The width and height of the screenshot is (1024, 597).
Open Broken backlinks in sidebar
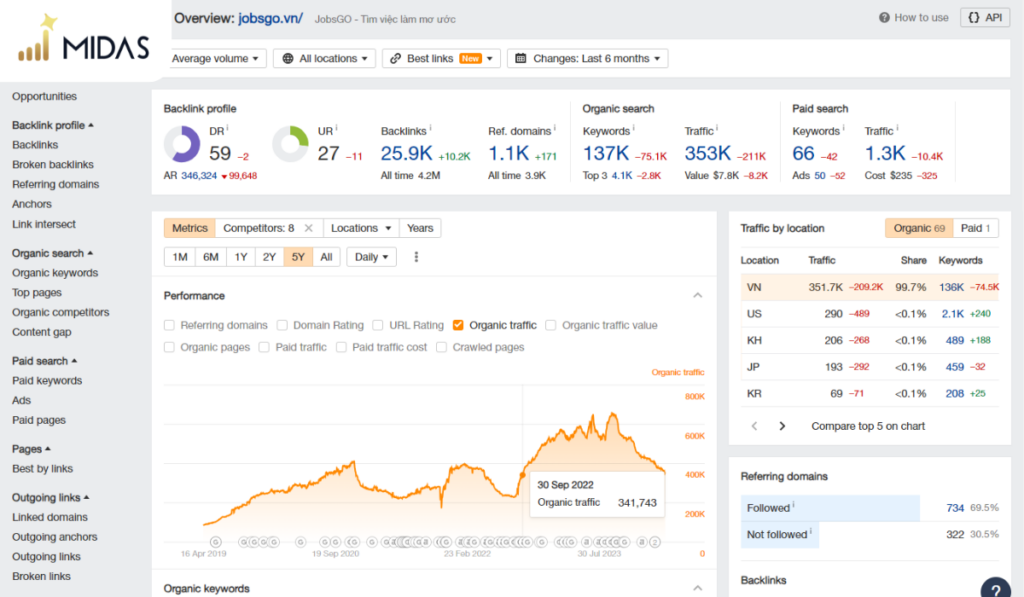[53, 165]
